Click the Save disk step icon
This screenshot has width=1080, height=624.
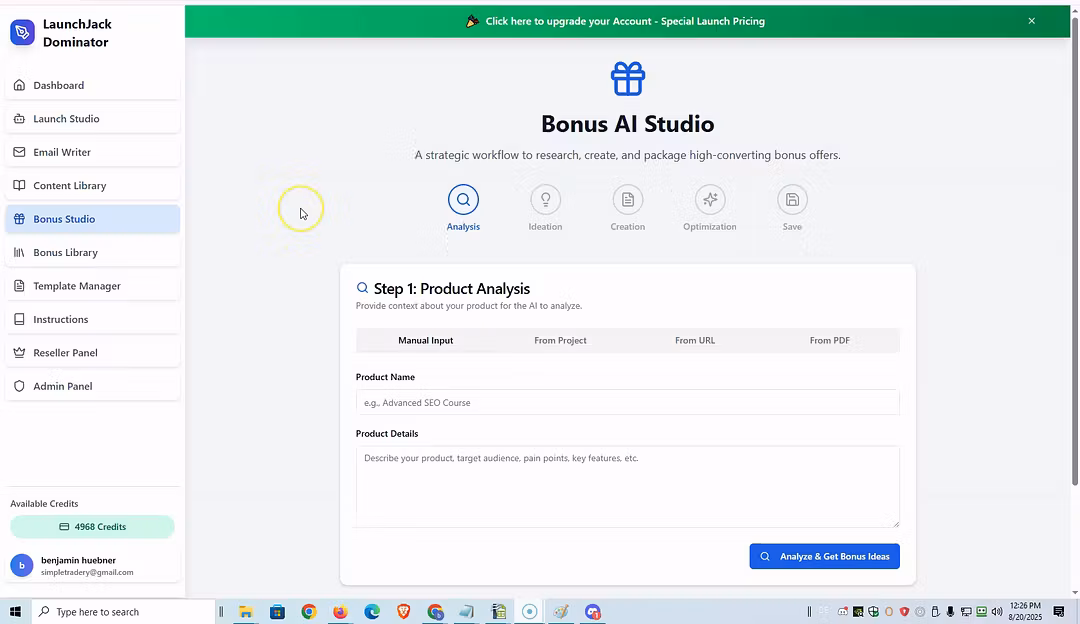coord(792,199)
